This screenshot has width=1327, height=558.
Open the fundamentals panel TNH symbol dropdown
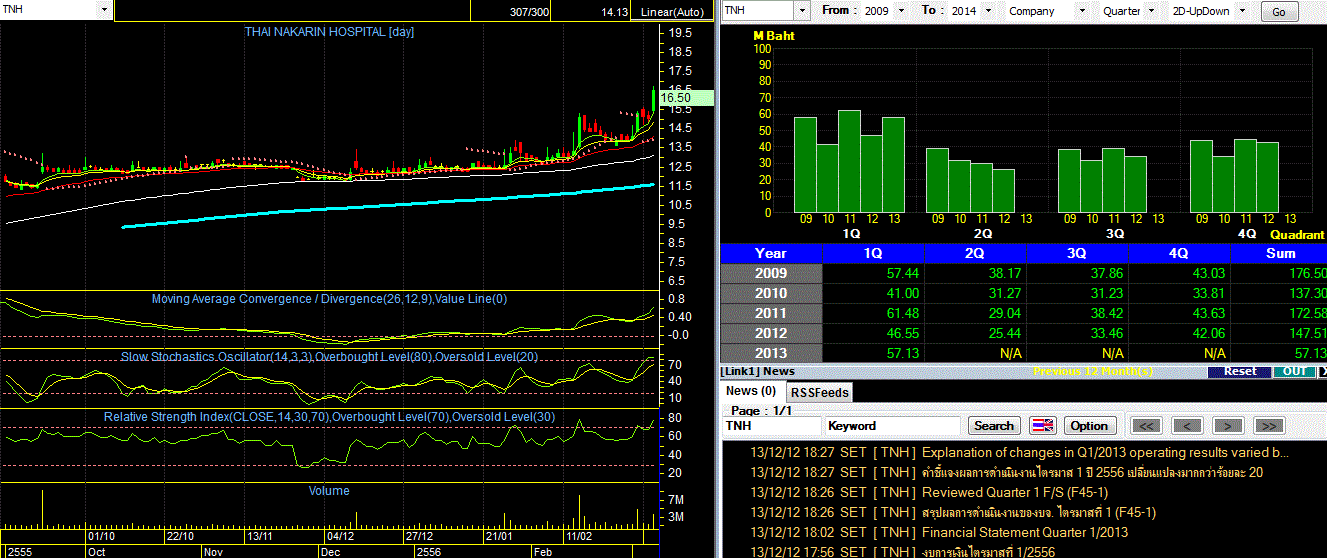coord(801,10)
